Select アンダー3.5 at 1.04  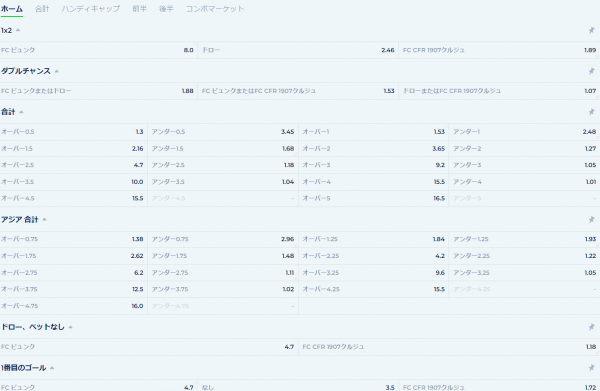click(x=223, y=182)
